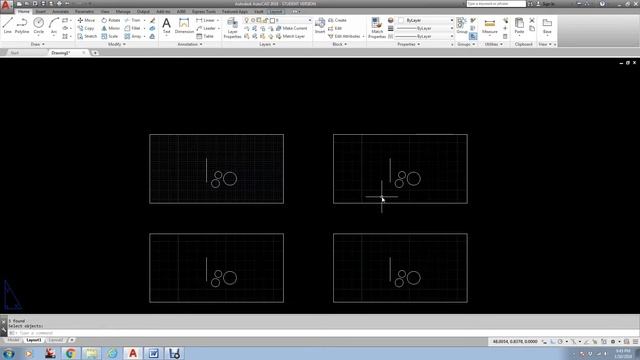Click the Linear dimension tool
Screen dimensions: 640x360
pos(205,20)
